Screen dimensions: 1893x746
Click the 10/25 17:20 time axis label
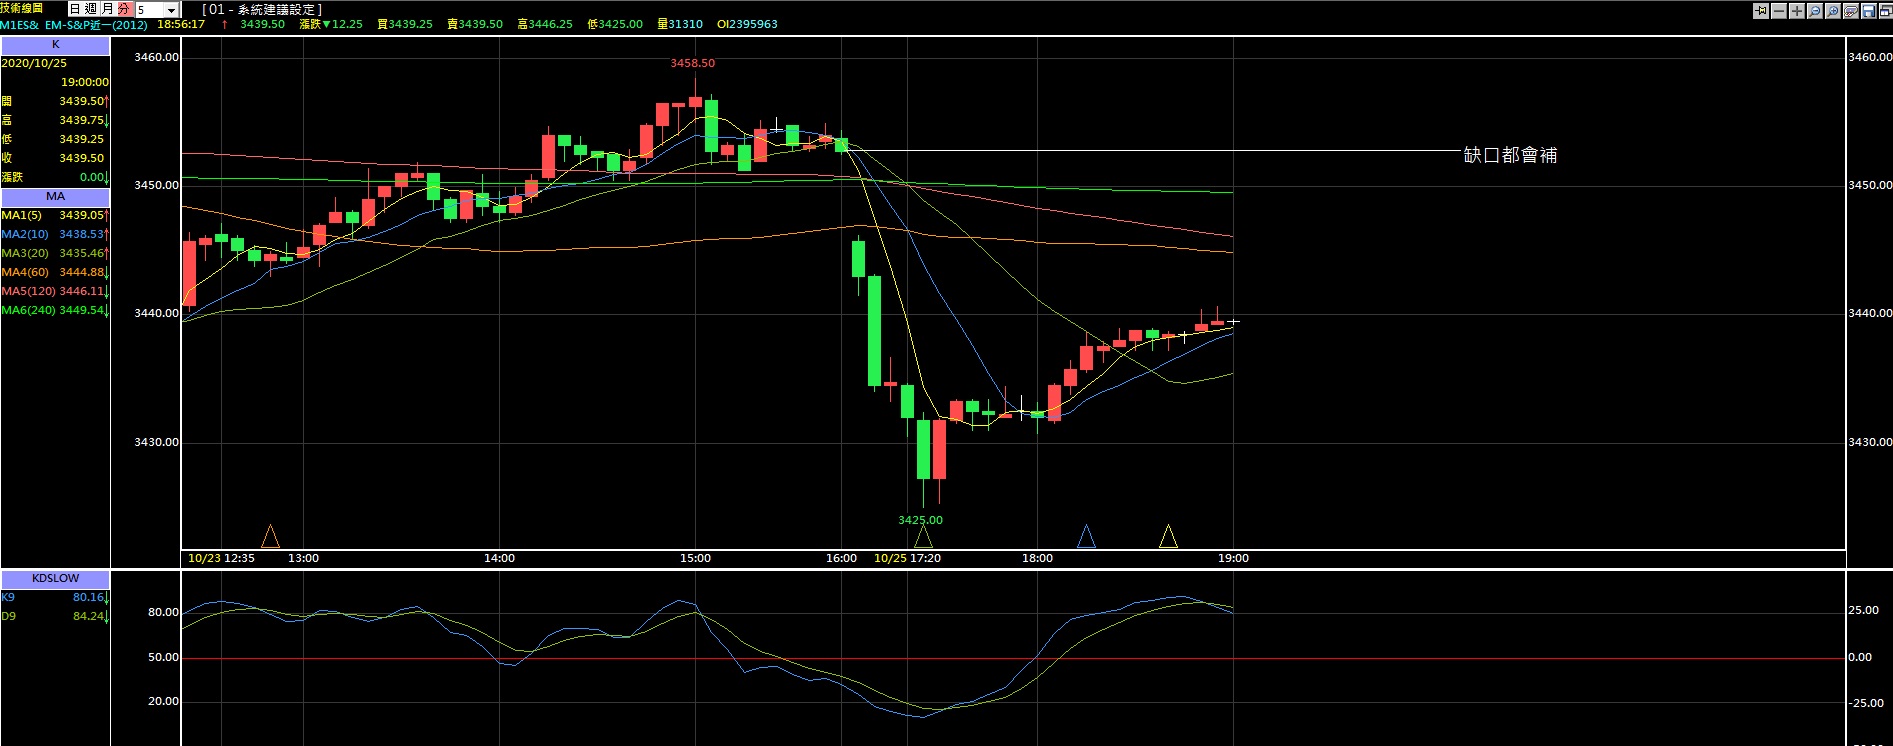pos(907,558)
